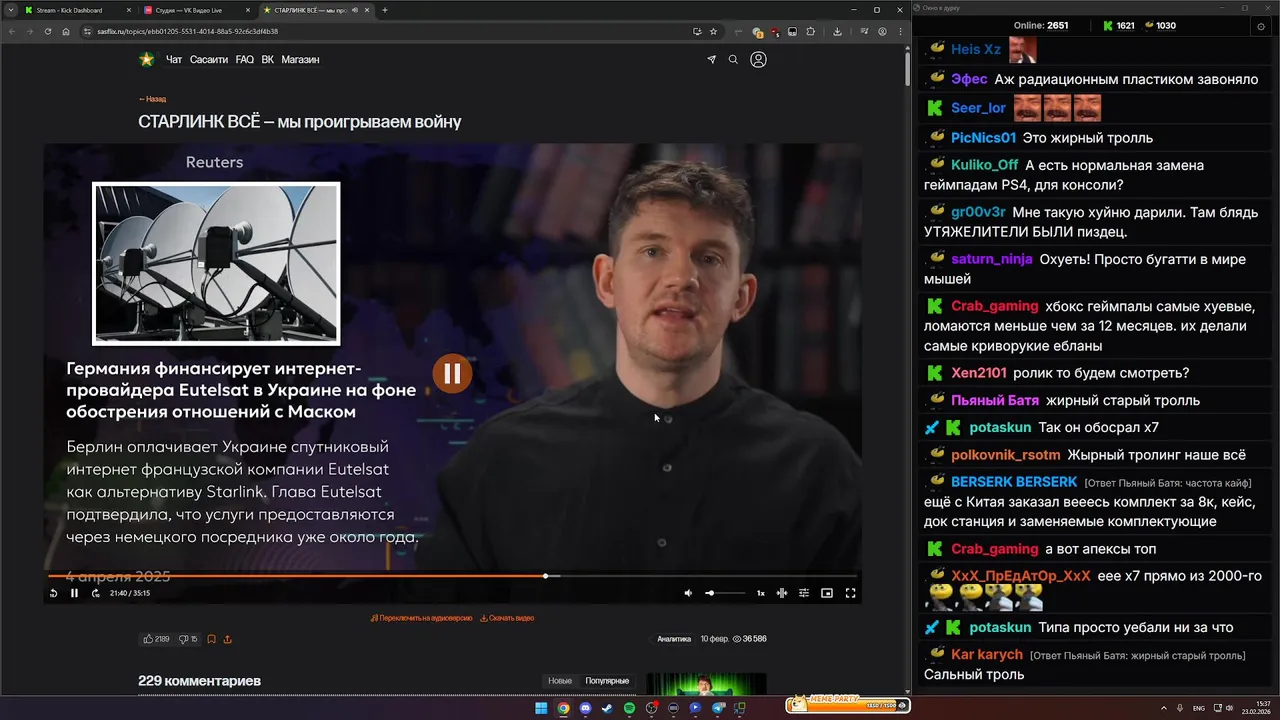
Task: Go to browser home page
Action: (x=66, y=31)
